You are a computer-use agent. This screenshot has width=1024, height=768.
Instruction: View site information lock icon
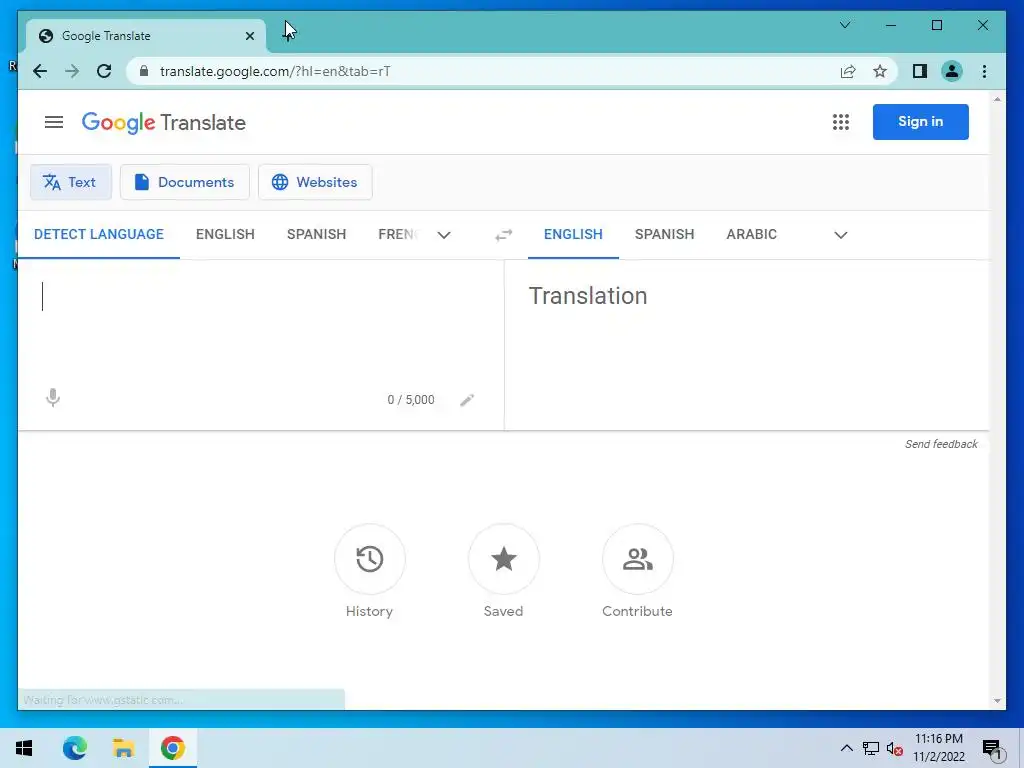coord(144,71)
